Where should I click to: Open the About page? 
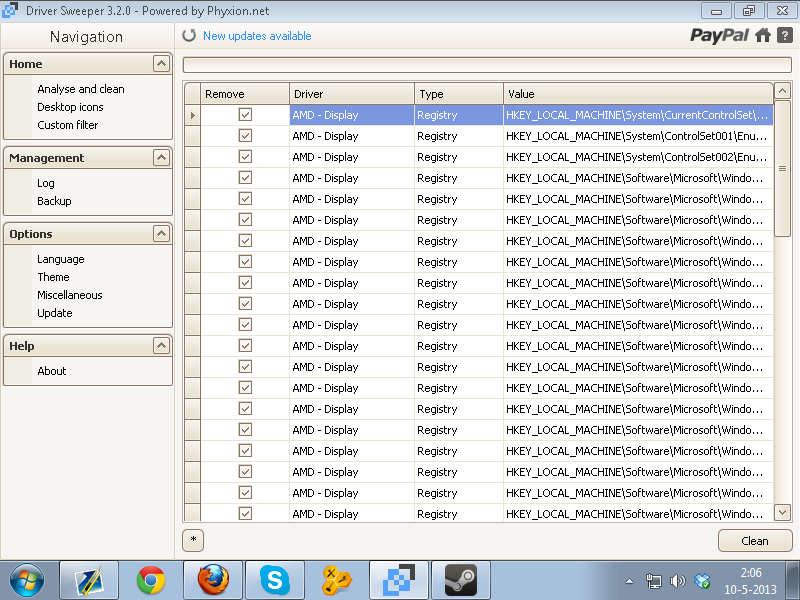52,371
